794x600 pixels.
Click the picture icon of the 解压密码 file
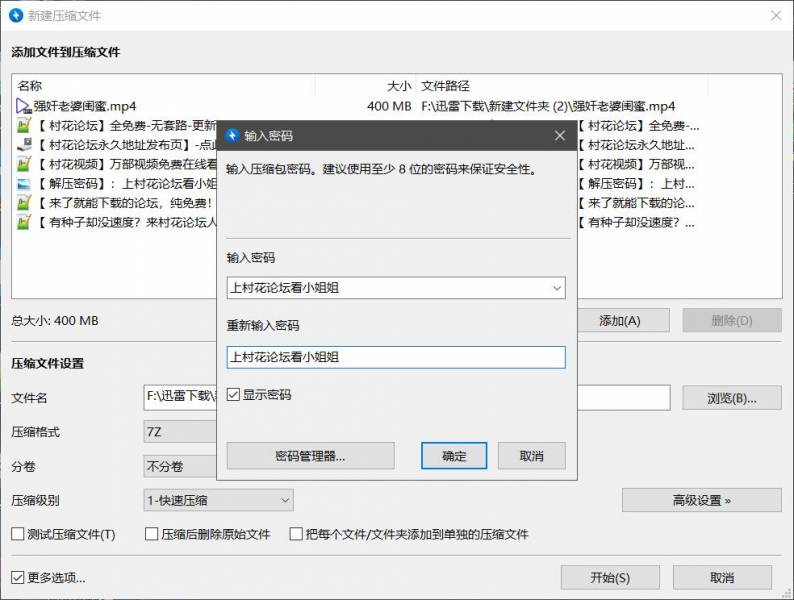click(24, 183)
